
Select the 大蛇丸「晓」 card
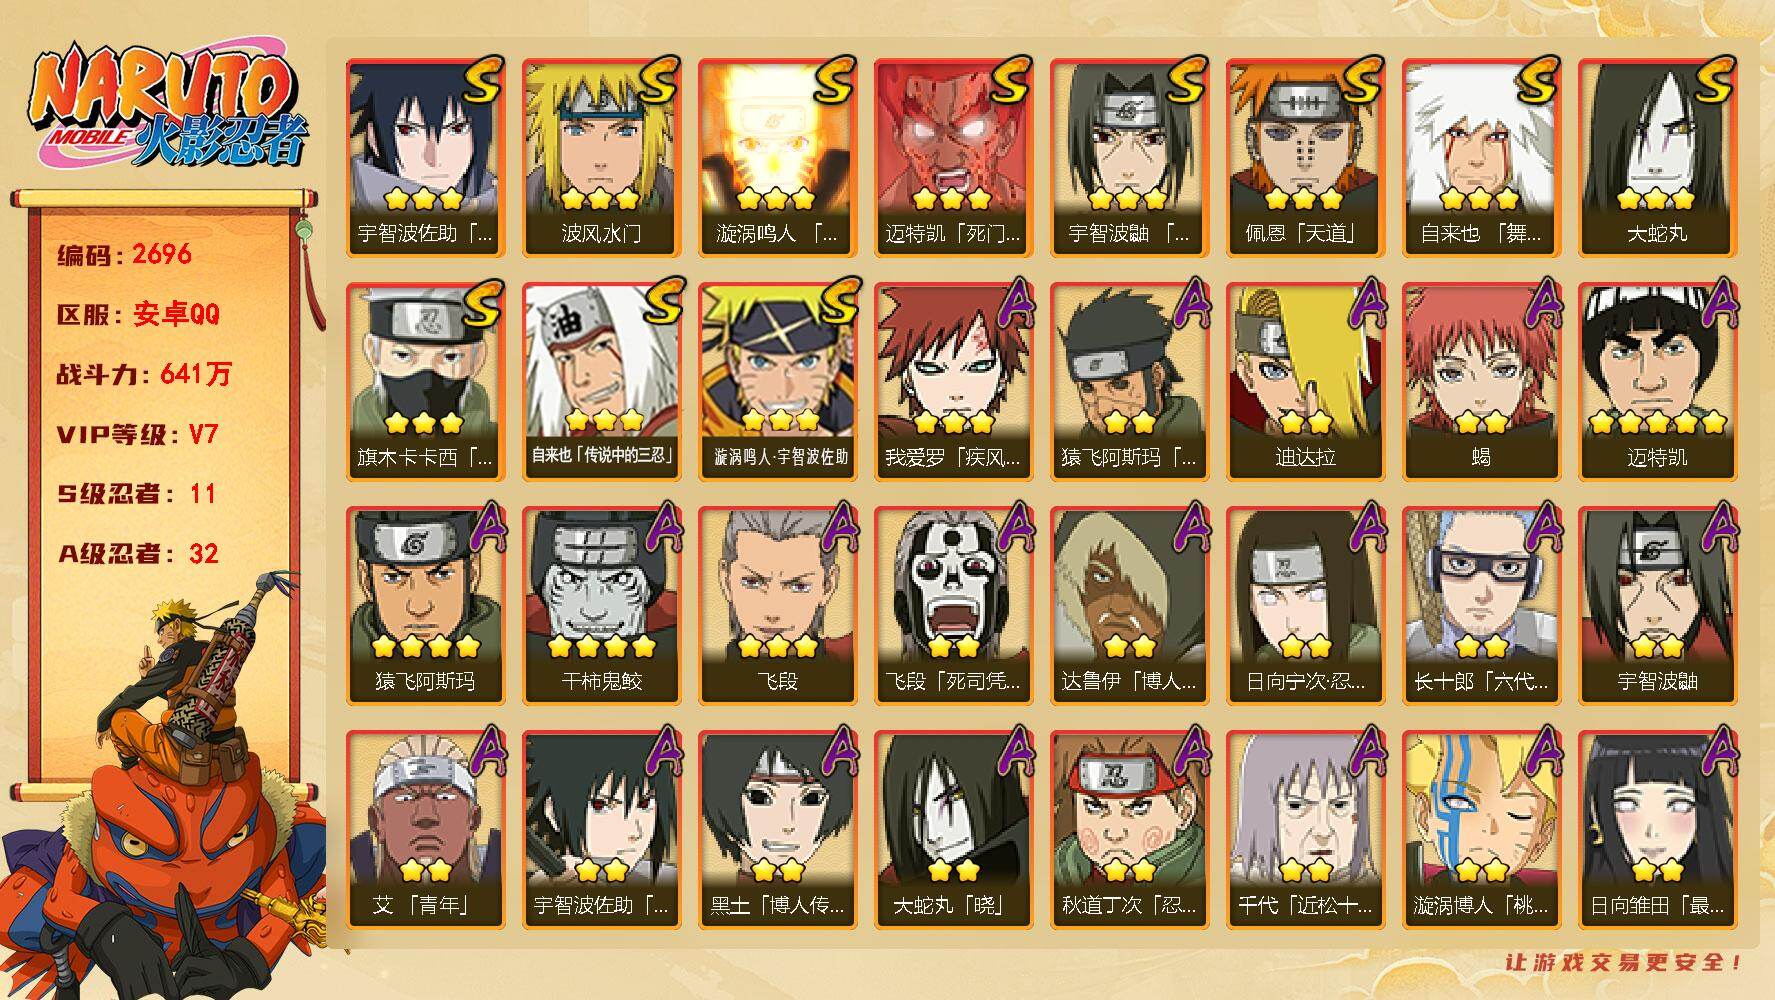[x=953, y=829]
